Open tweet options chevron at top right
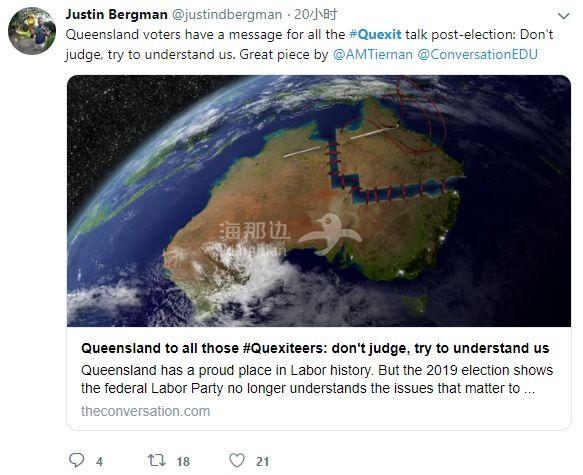The image size is (583, 475). (564, 16)
